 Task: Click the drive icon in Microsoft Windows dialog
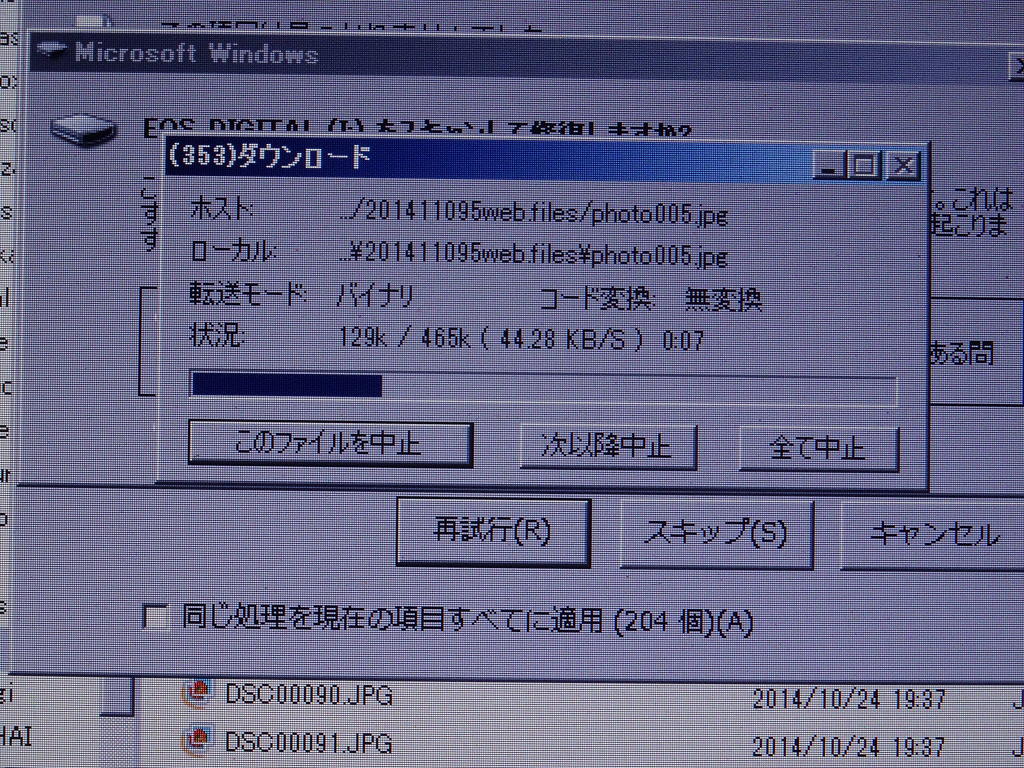point(83,129)
